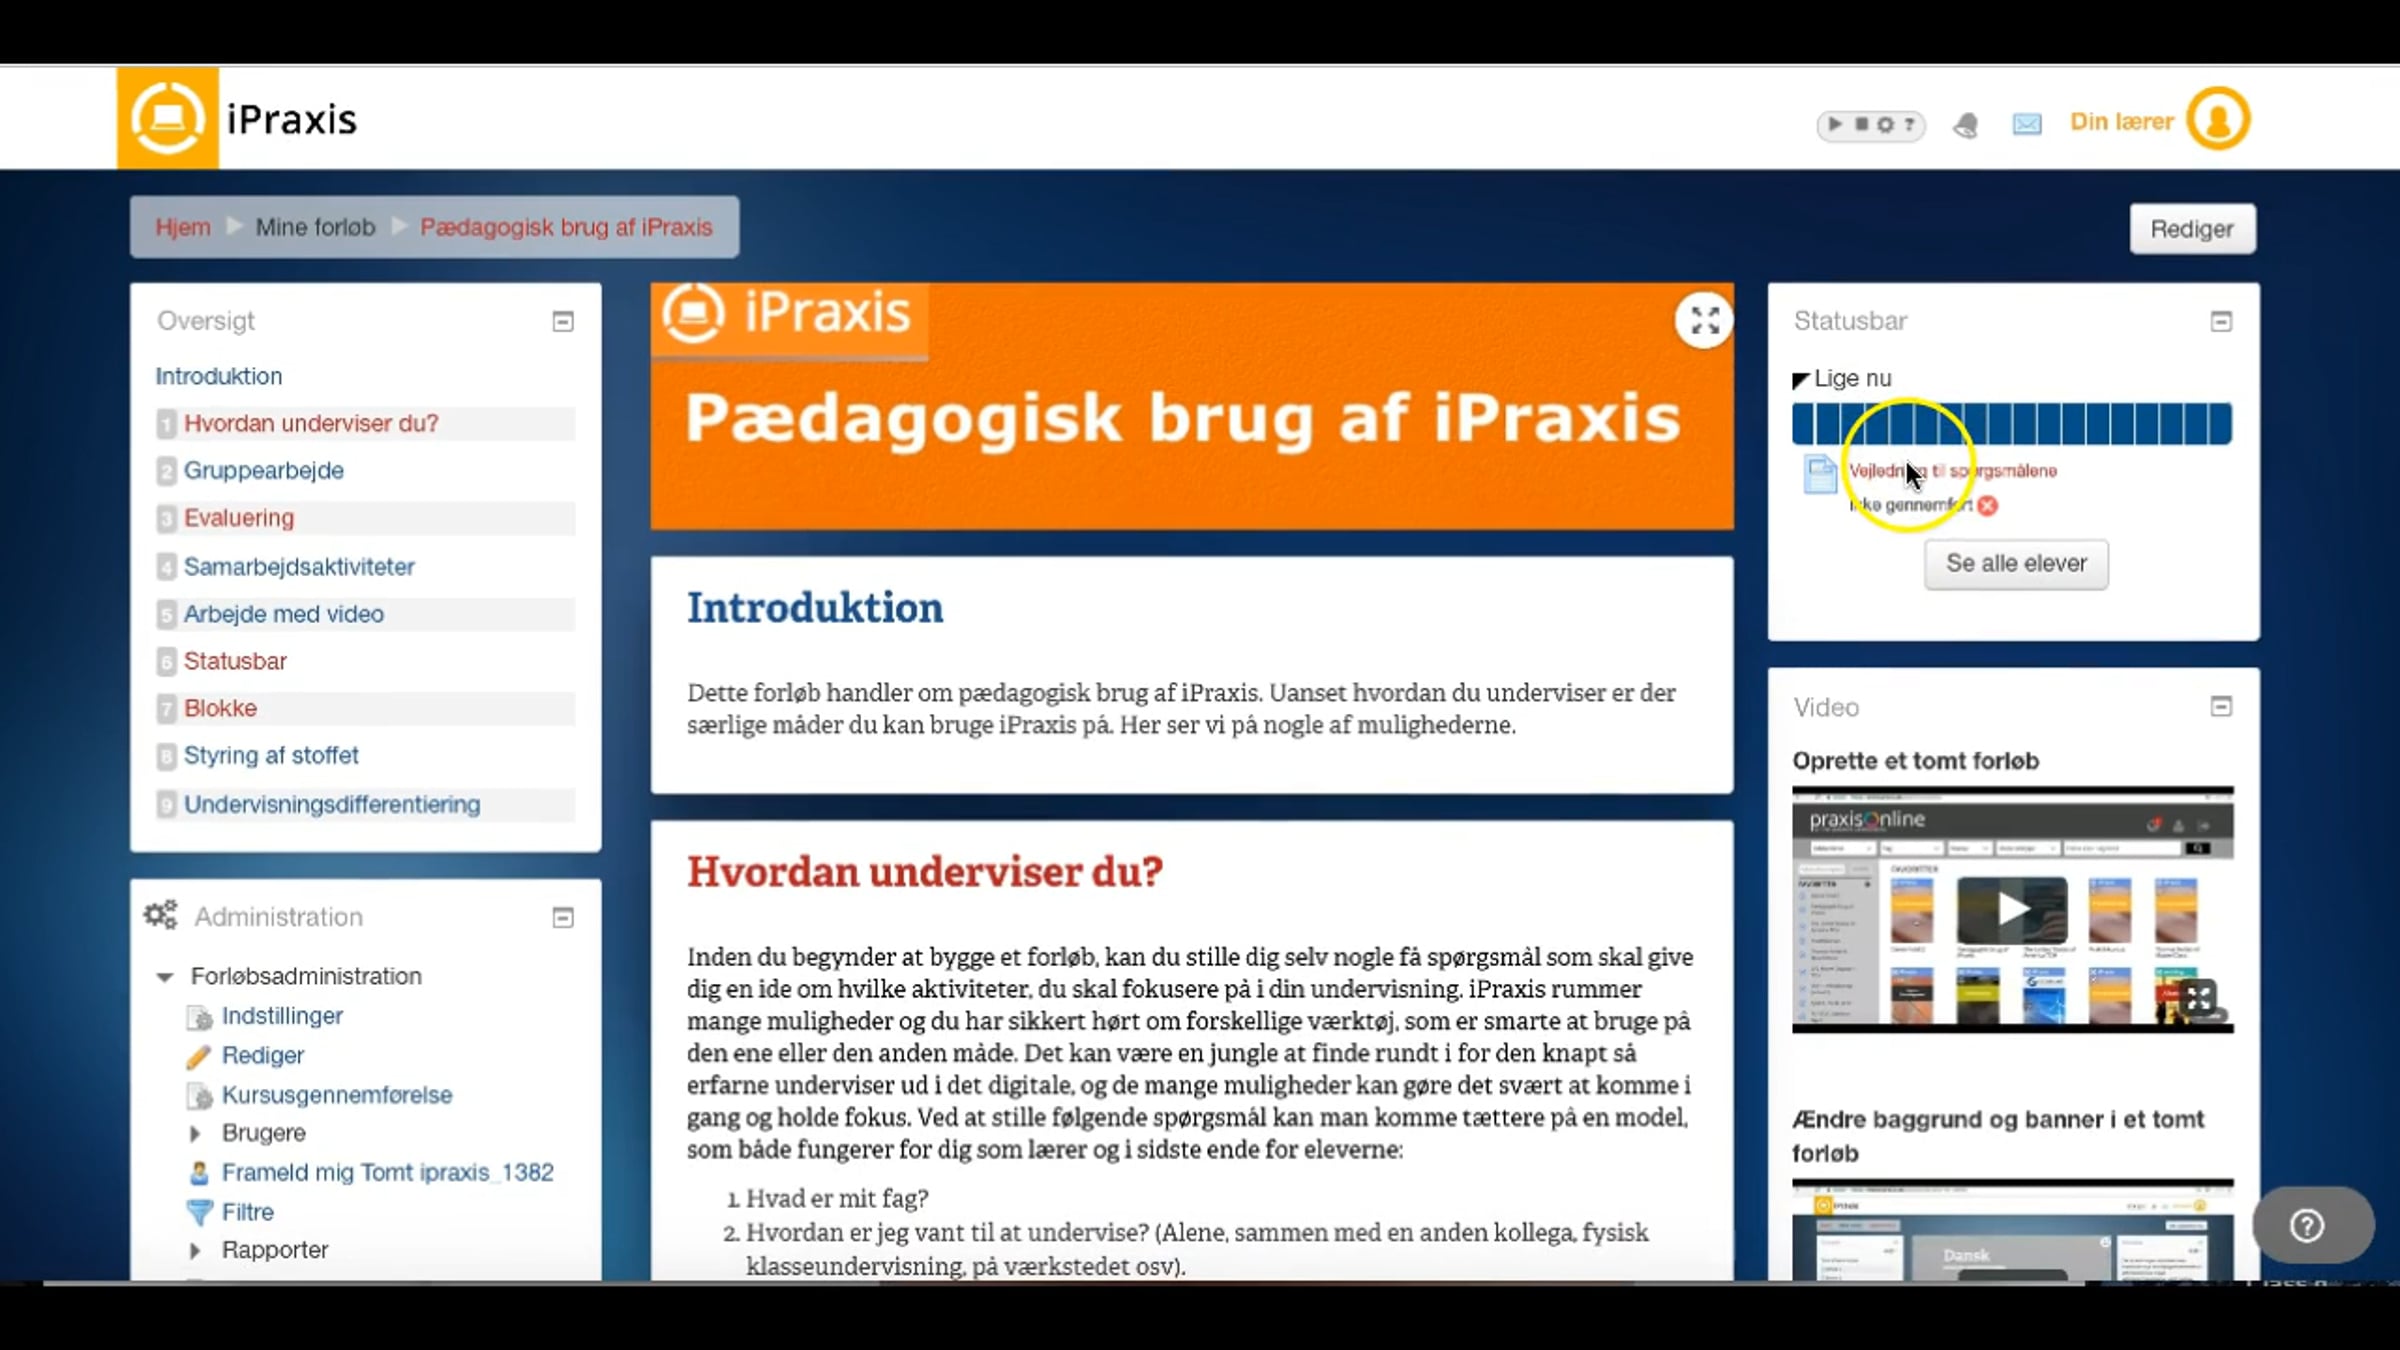Click the 'Oprette et tomt forløb' video title
2400x1350 pixels.
click(x=1916, y=761)
